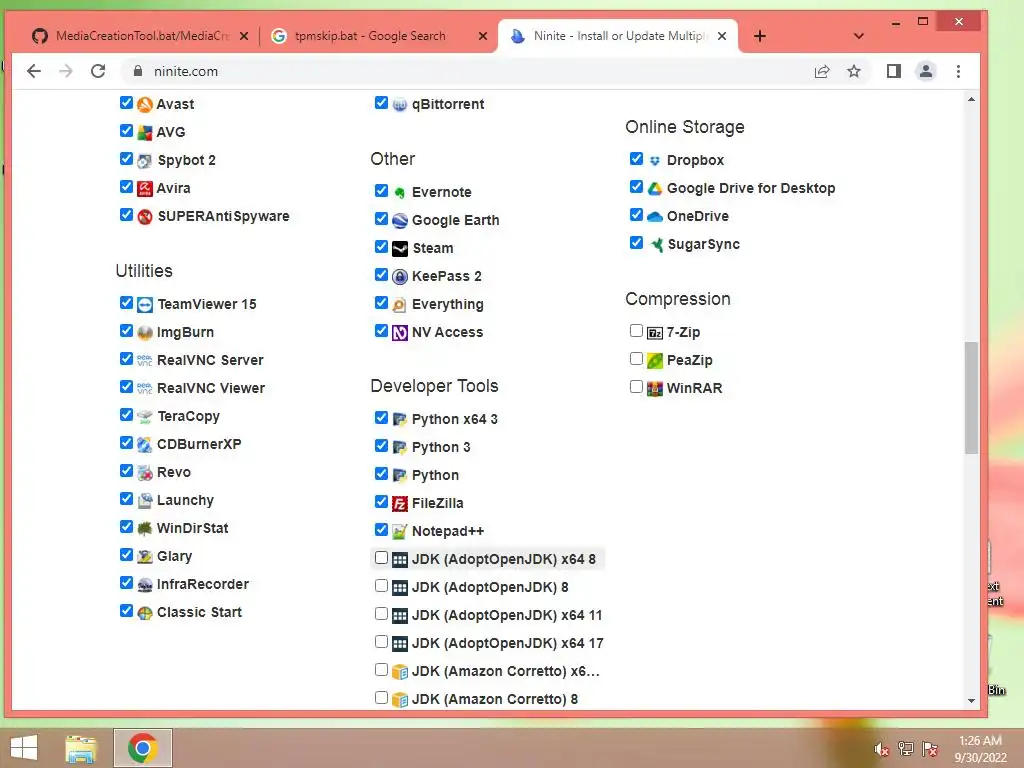Open the Windows Start button
The width and height of the screenshot is (1024, 768).
coord(24,748)
